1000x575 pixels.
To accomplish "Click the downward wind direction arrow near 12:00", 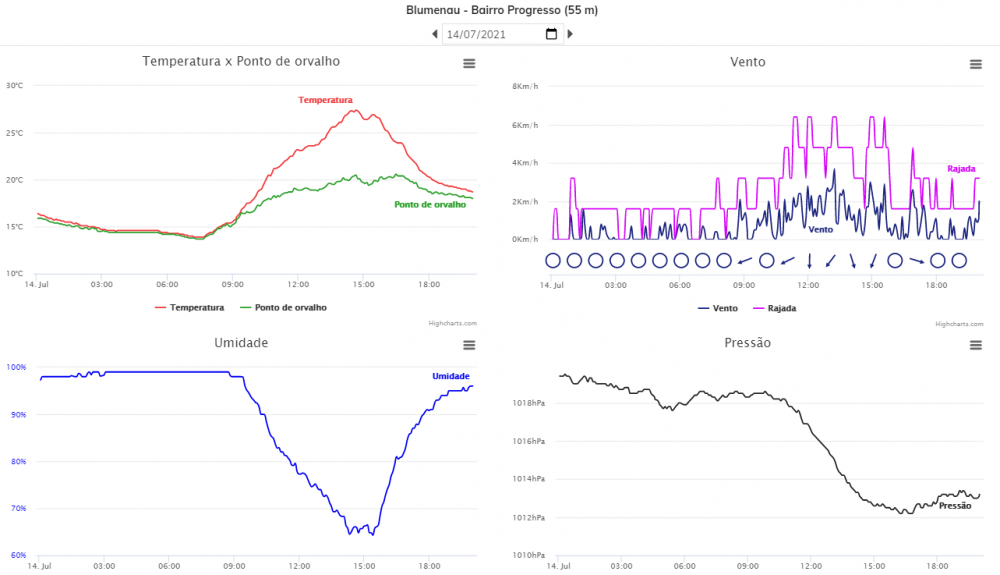I will click(809, 261).
